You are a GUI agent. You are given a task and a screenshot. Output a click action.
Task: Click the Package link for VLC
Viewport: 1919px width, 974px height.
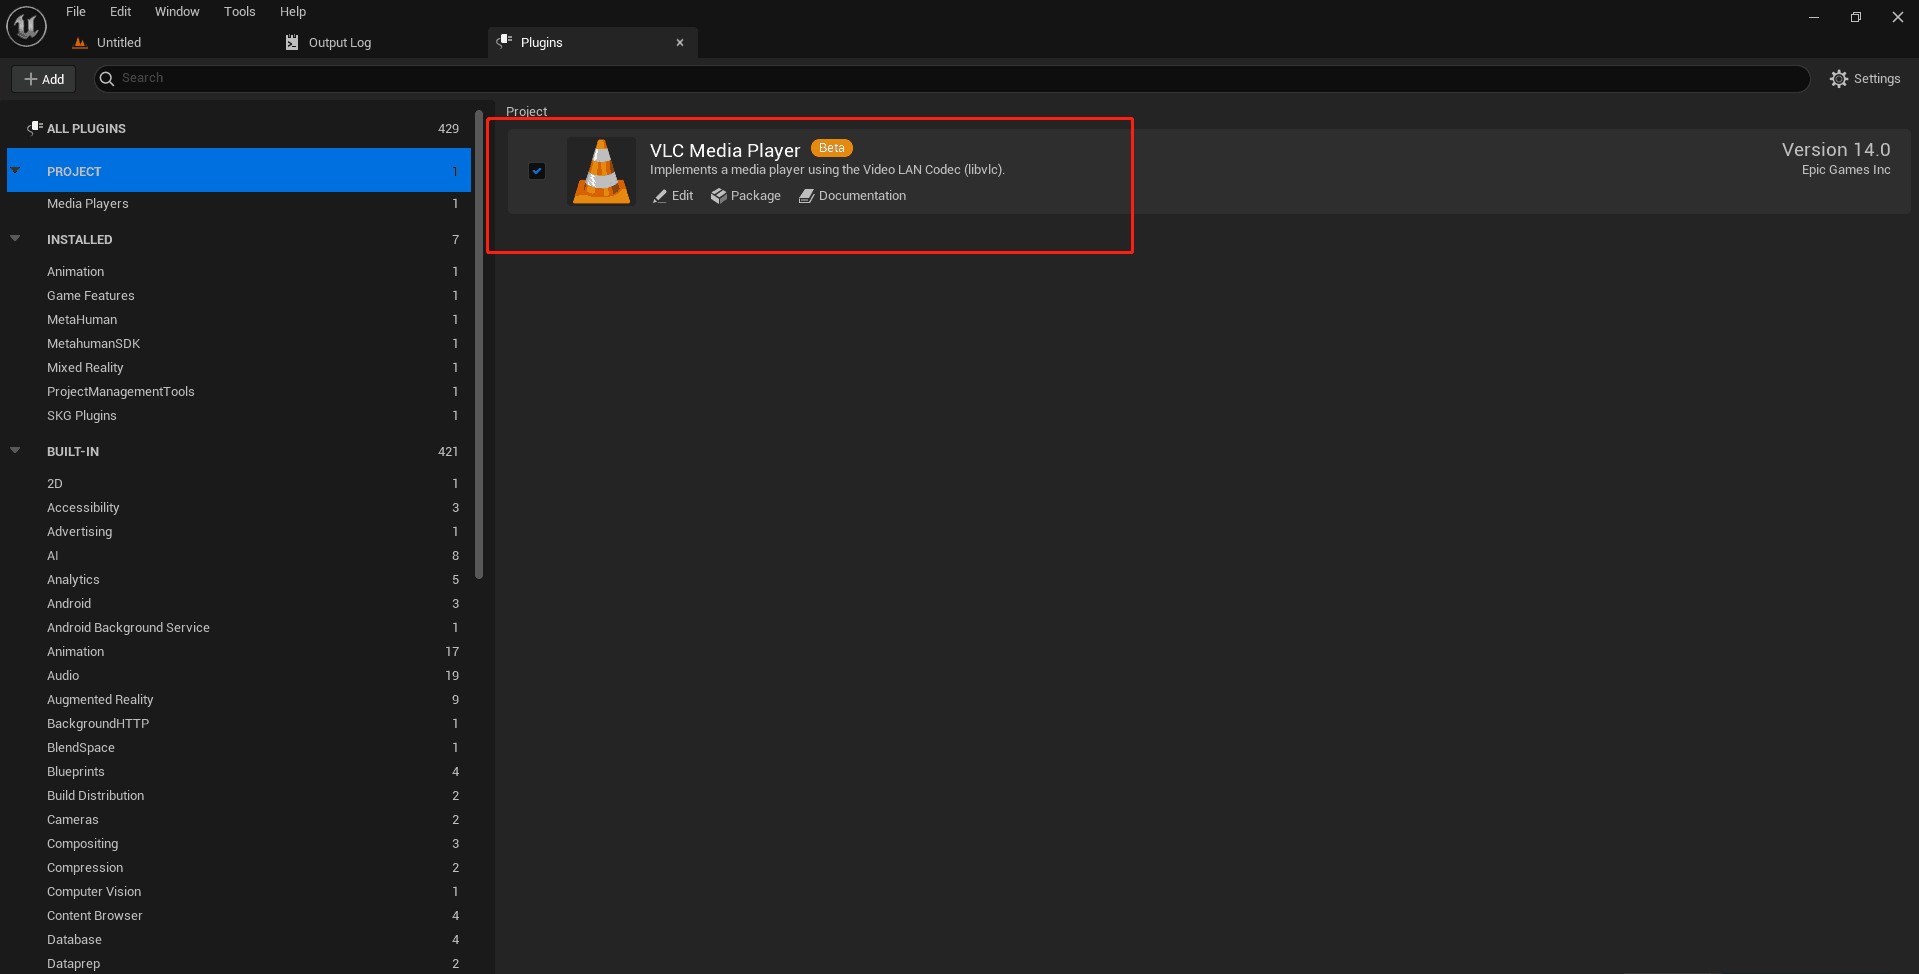[x=746, y=196]
